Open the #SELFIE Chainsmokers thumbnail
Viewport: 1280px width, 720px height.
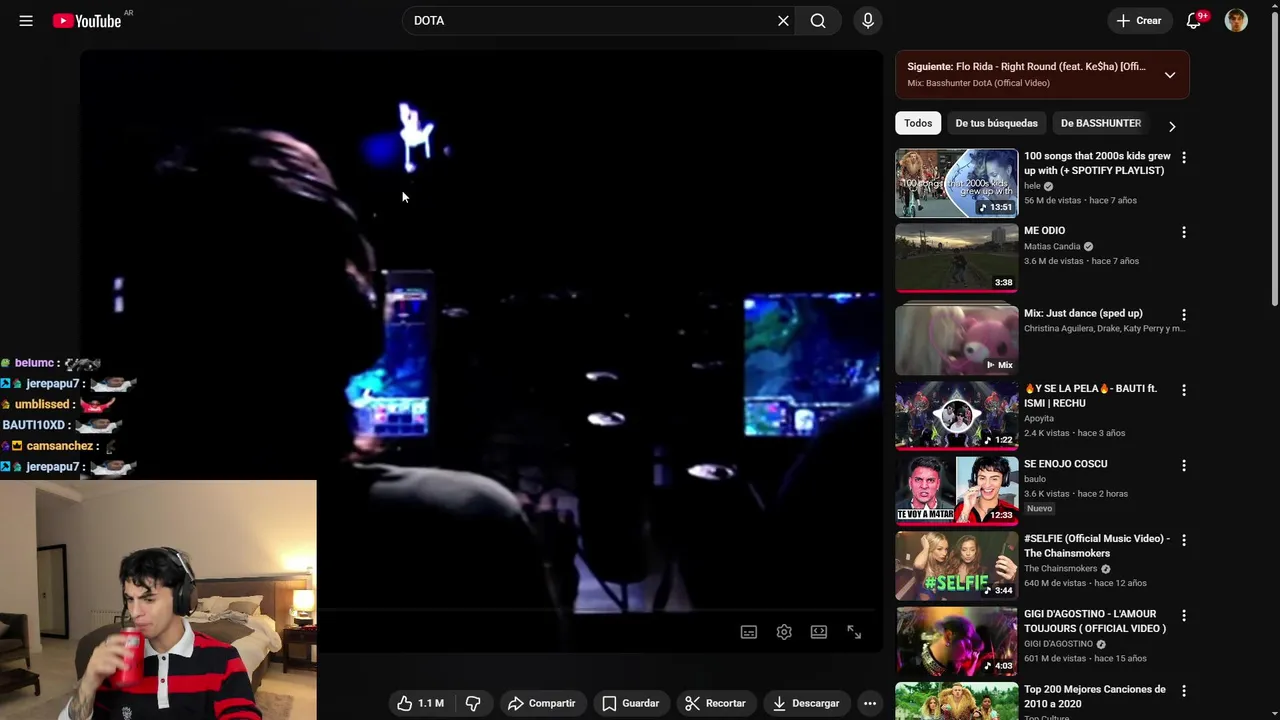pyautogui.click(x=956, y=565)
